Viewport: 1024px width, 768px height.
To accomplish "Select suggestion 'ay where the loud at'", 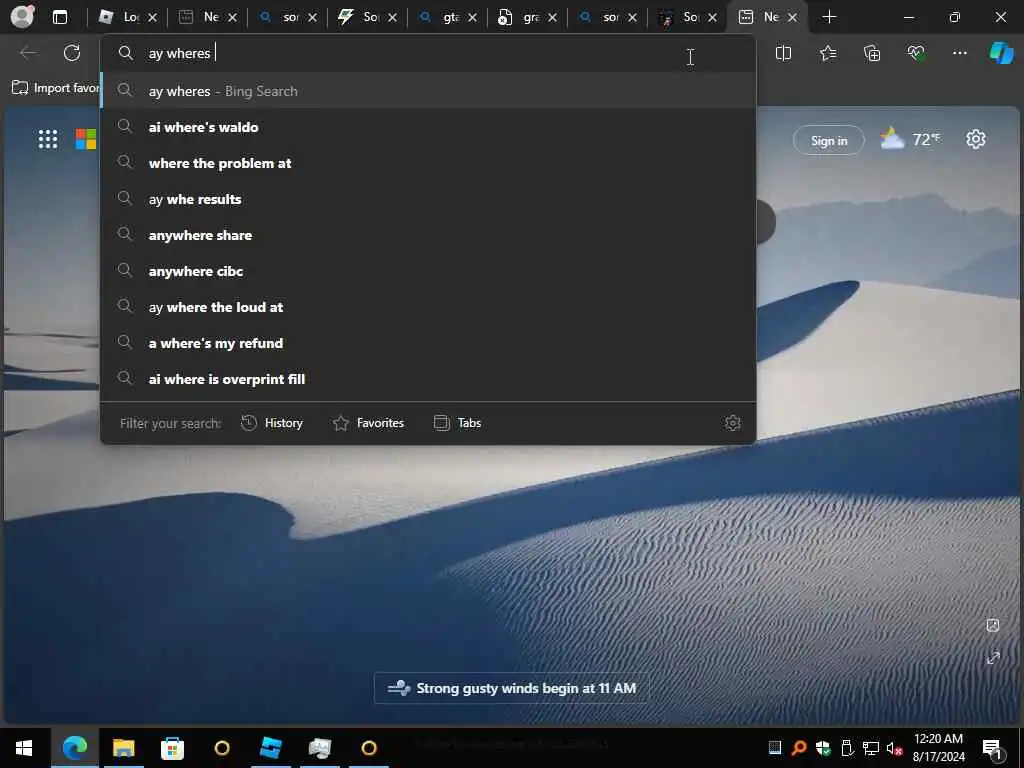I will pyautogui.click(x=428, y=306).
